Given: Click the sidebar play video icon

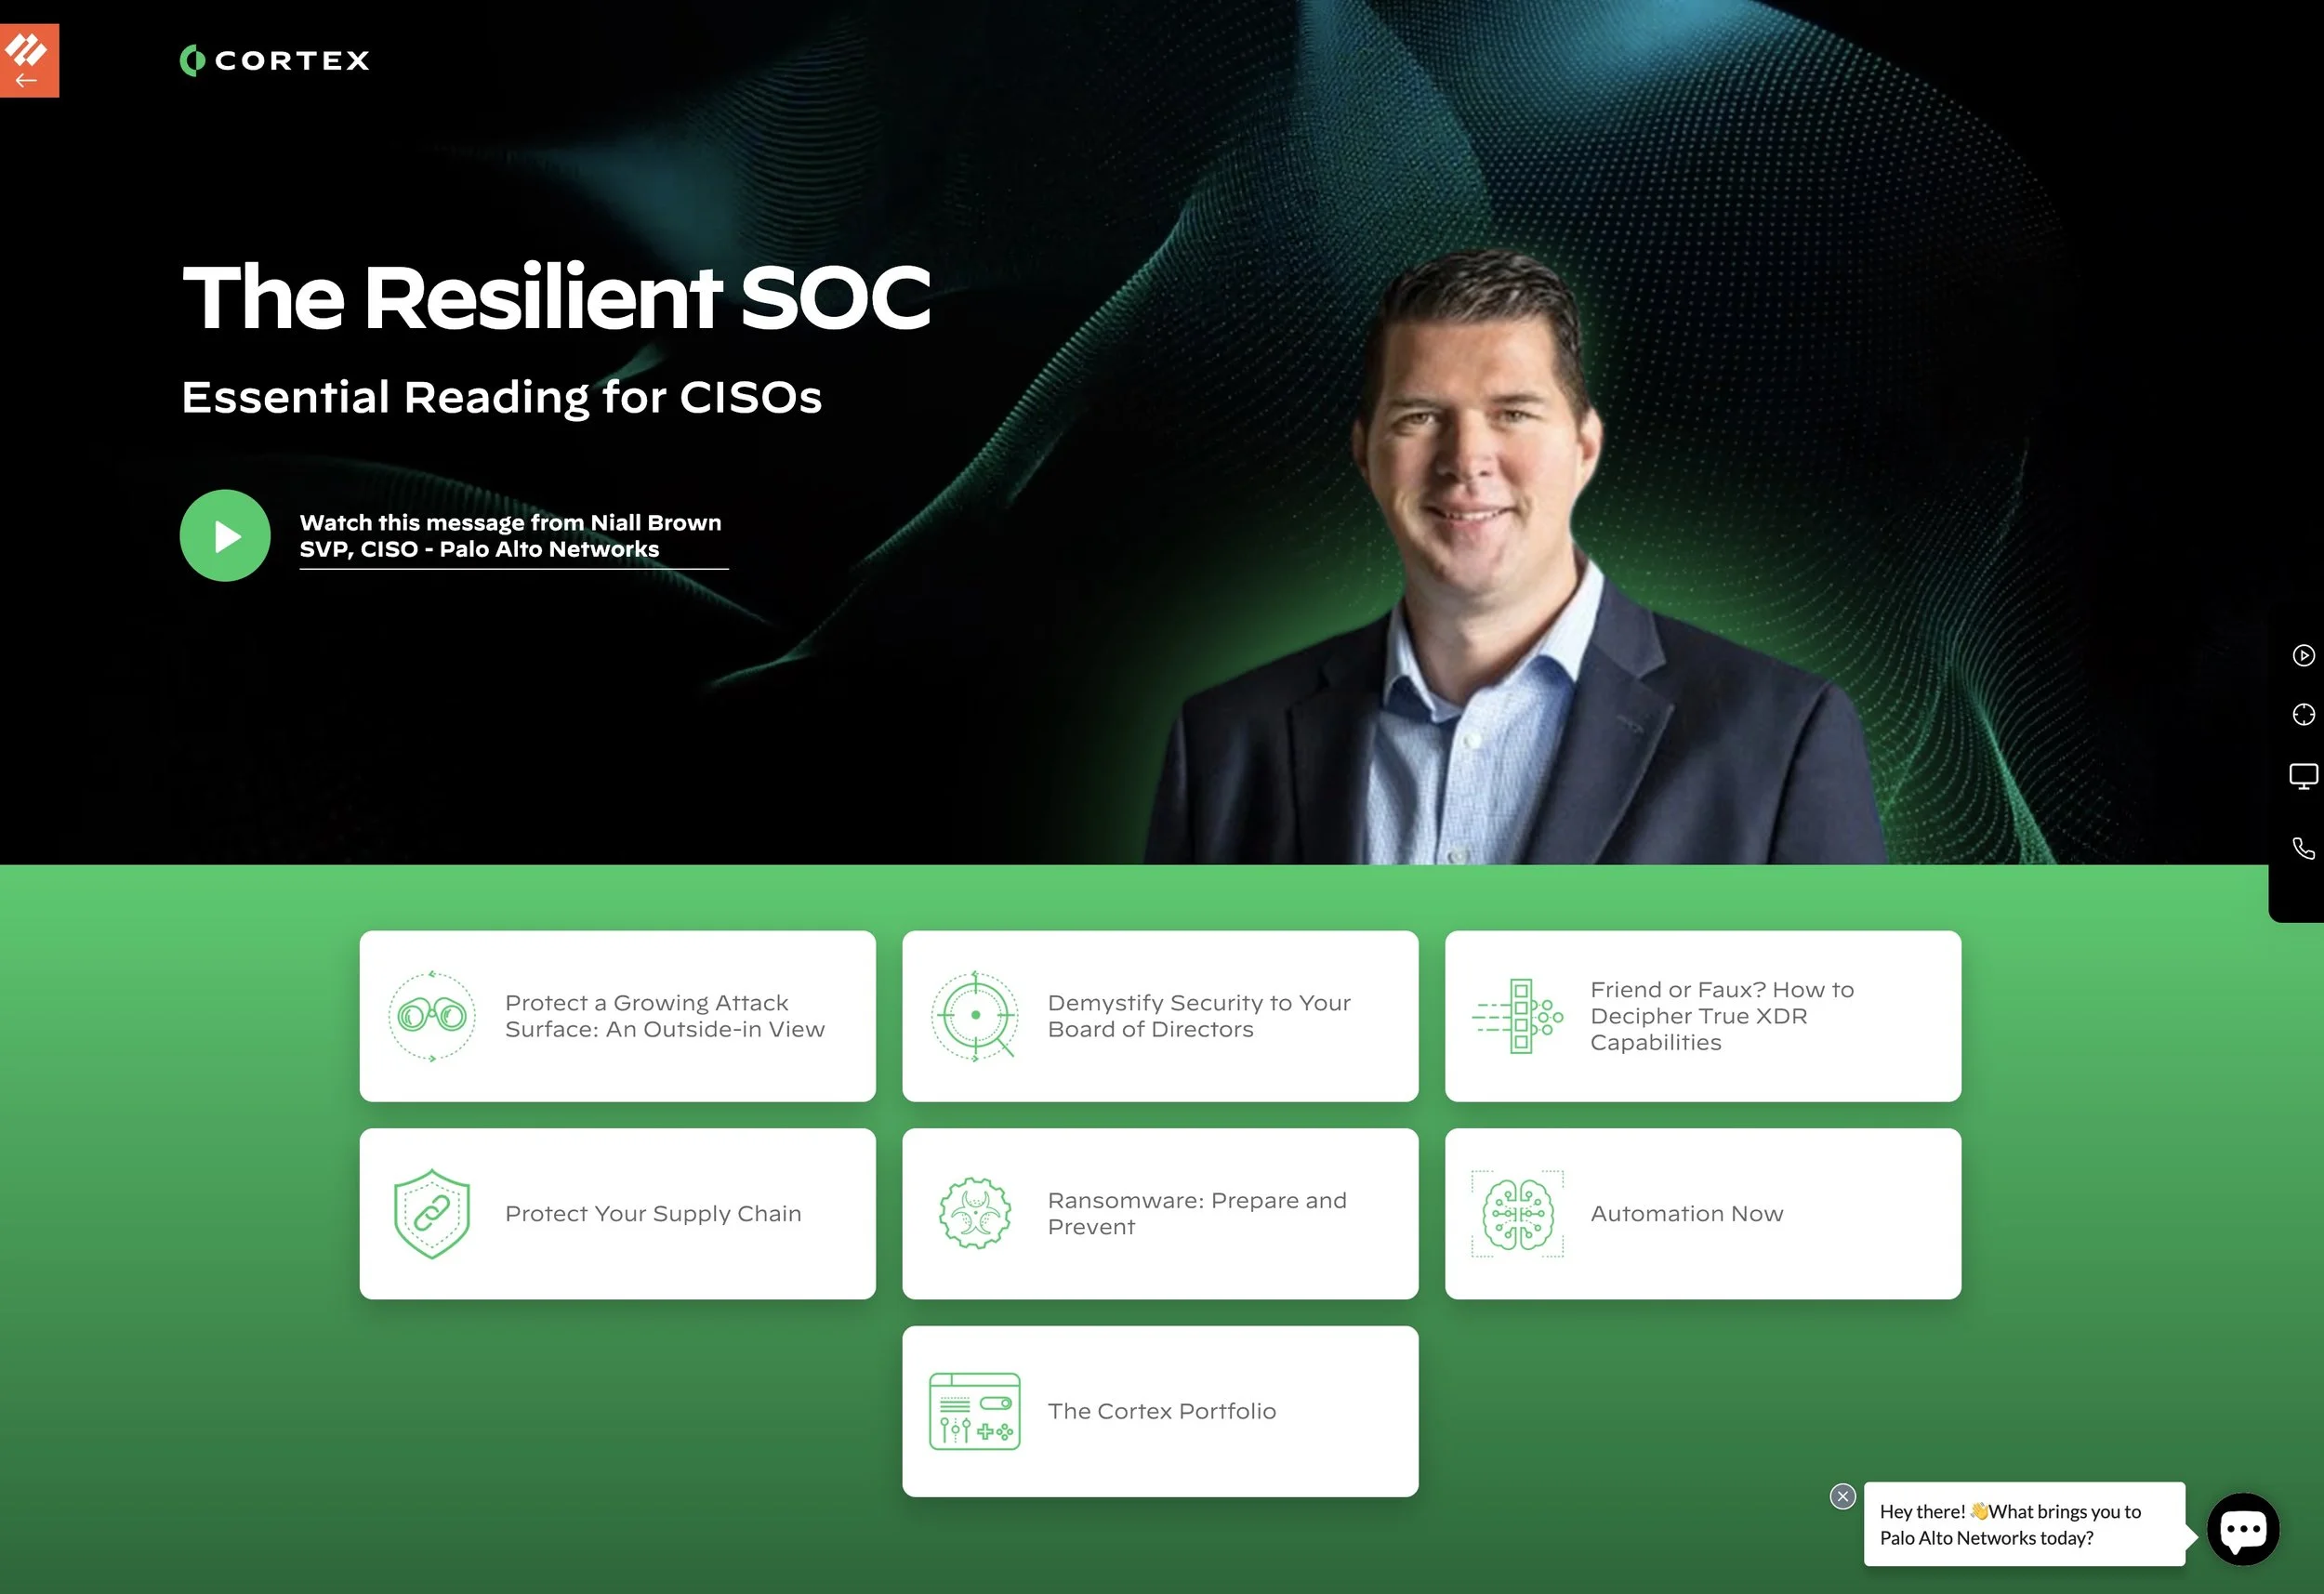Looking at the screenshot, I should (x=2303, y=655).
